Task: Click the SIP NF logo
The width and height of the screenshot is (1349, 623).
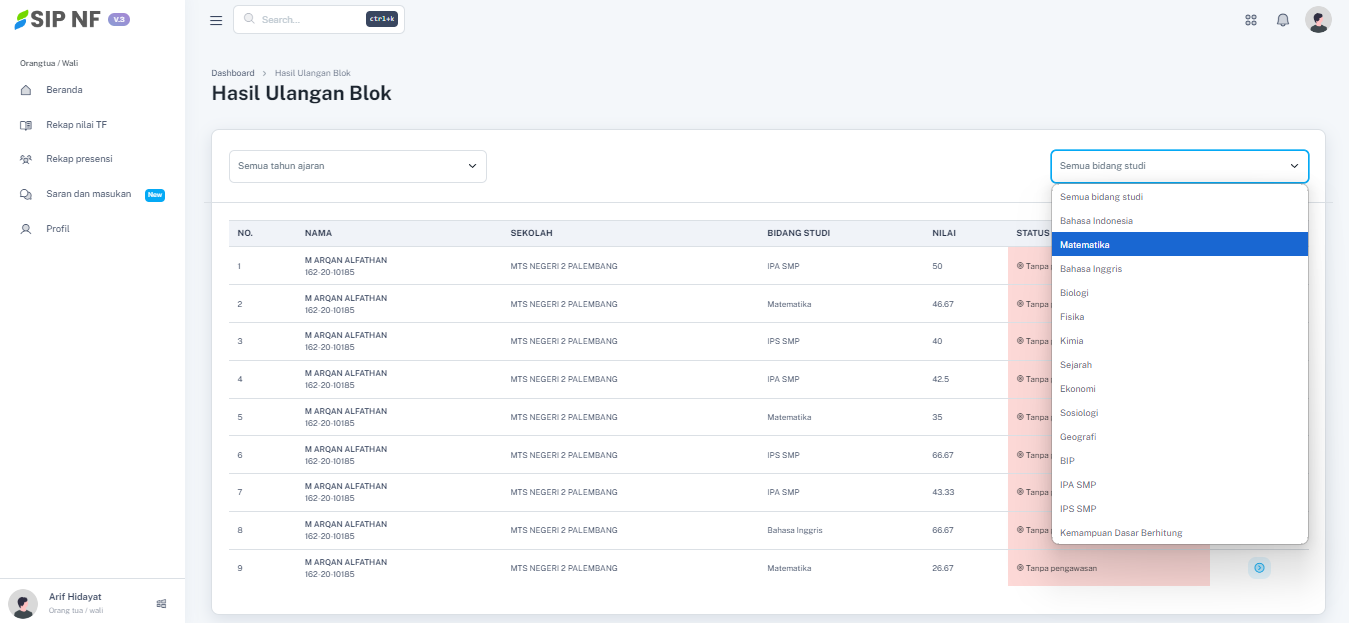Action: tap(56, 20)
